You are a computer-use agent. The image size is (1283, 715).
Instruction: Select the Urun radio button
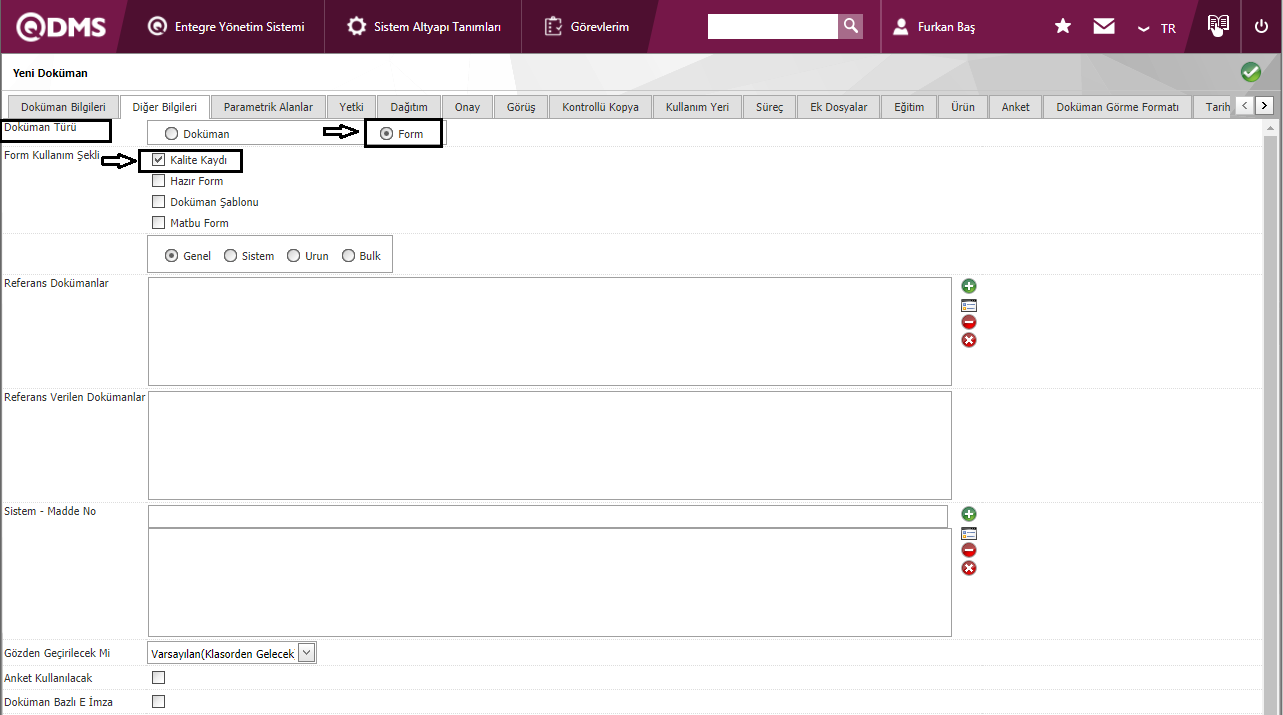[294, 256]
